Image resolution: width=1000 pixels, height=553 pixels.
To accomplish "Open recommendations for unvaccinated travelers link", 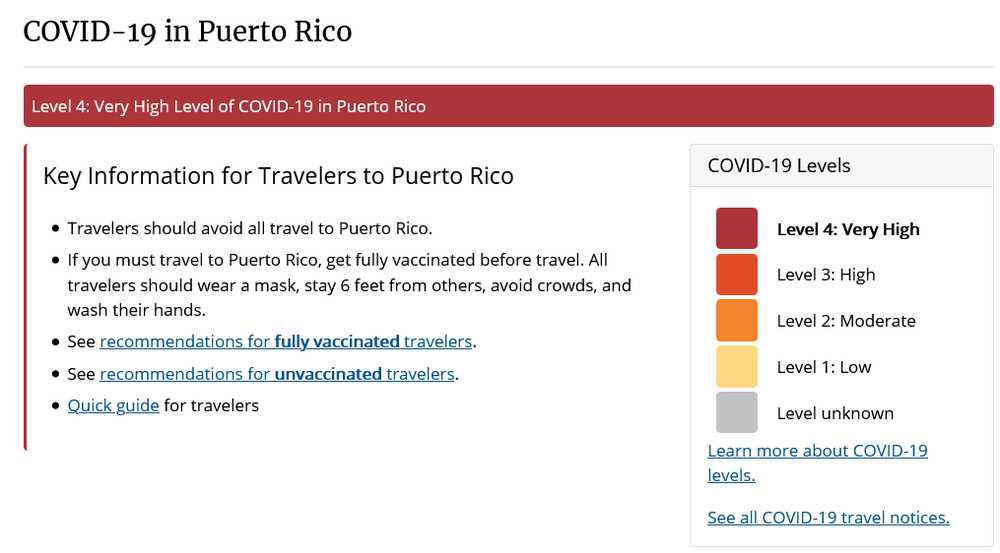I will [x=277, y=374].
